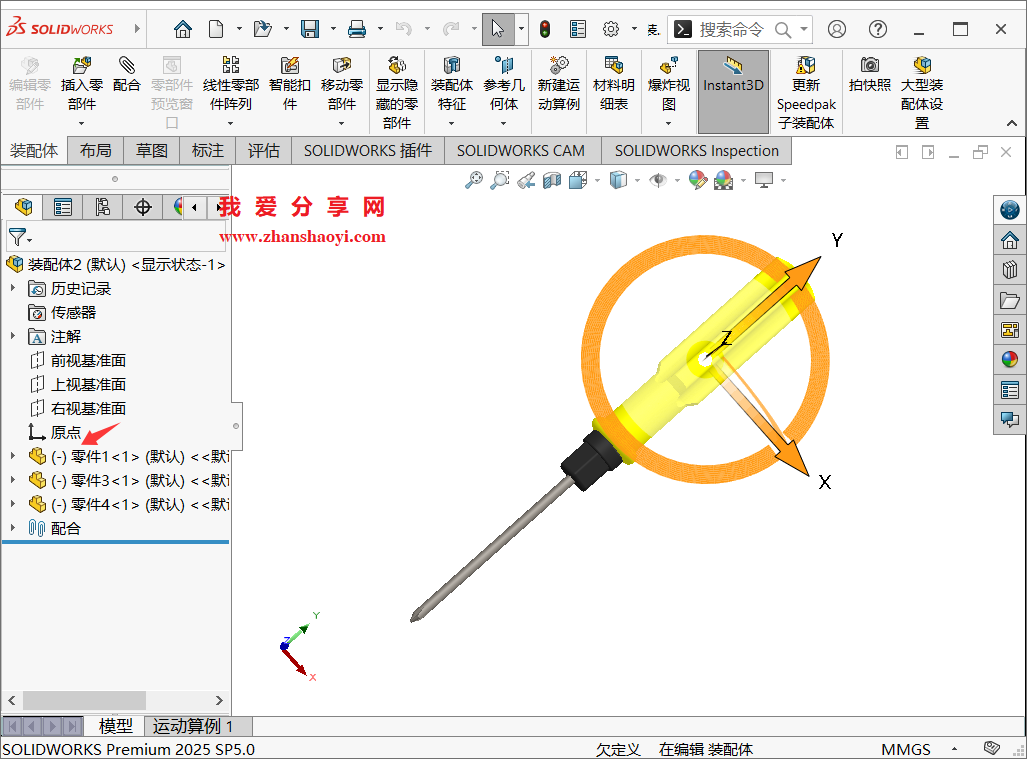Open the ConfigurationManager panel tab
Viewport: 1027px width, 759px height.
coord(103,208)
